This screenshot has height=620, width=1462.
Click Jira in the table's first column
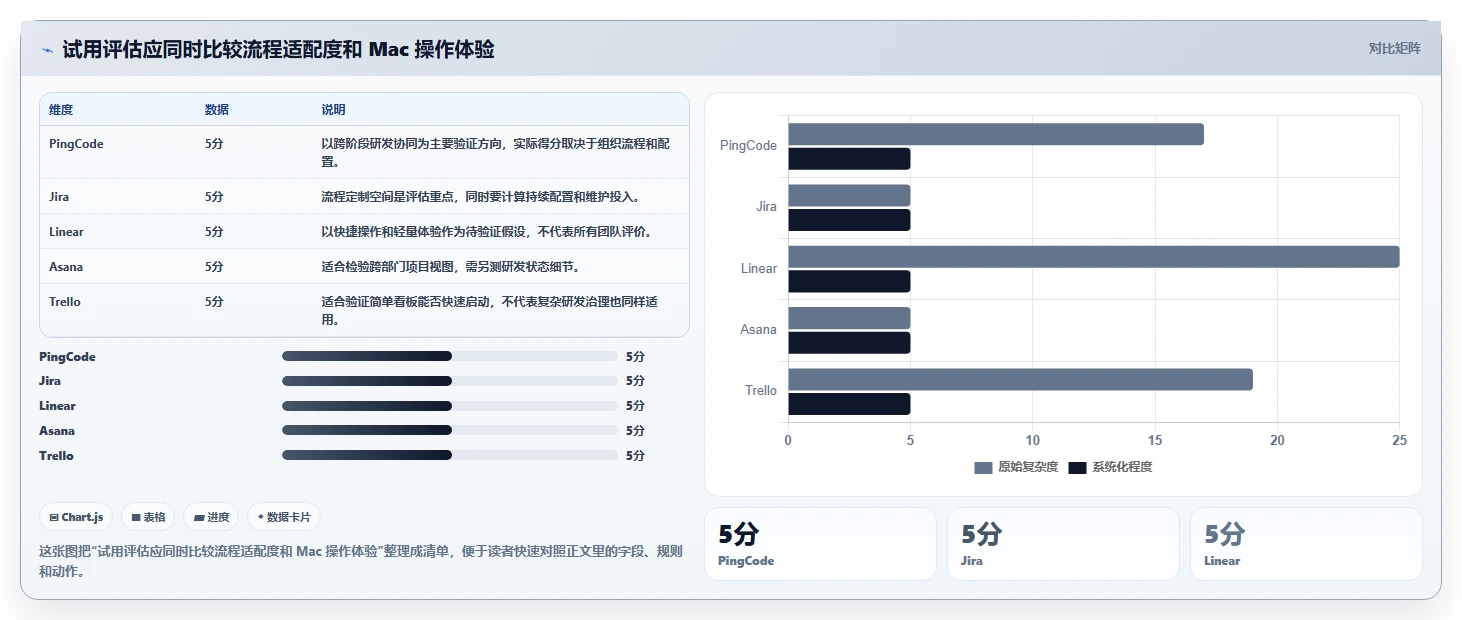[59, 197]
